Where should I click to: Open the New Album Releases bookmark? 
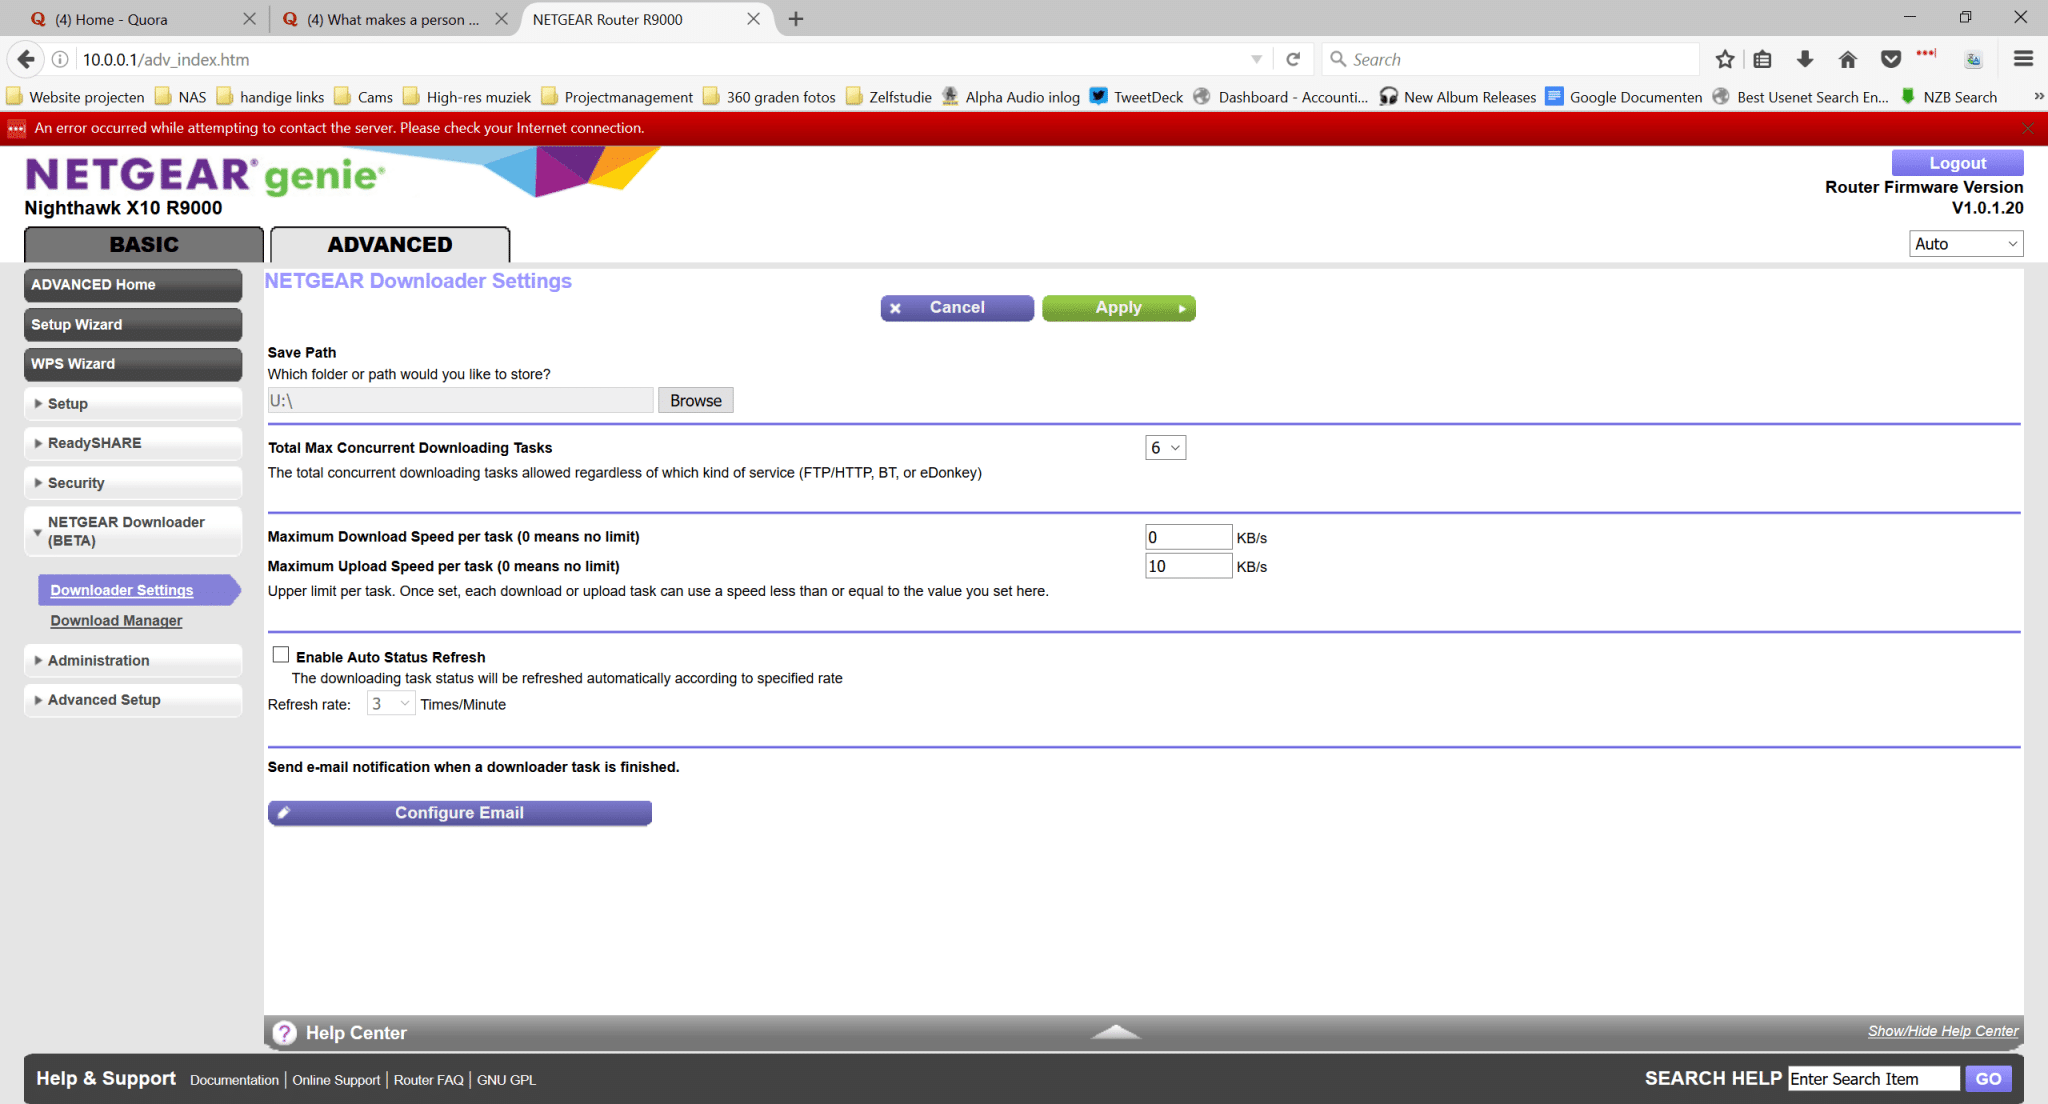1458,97
